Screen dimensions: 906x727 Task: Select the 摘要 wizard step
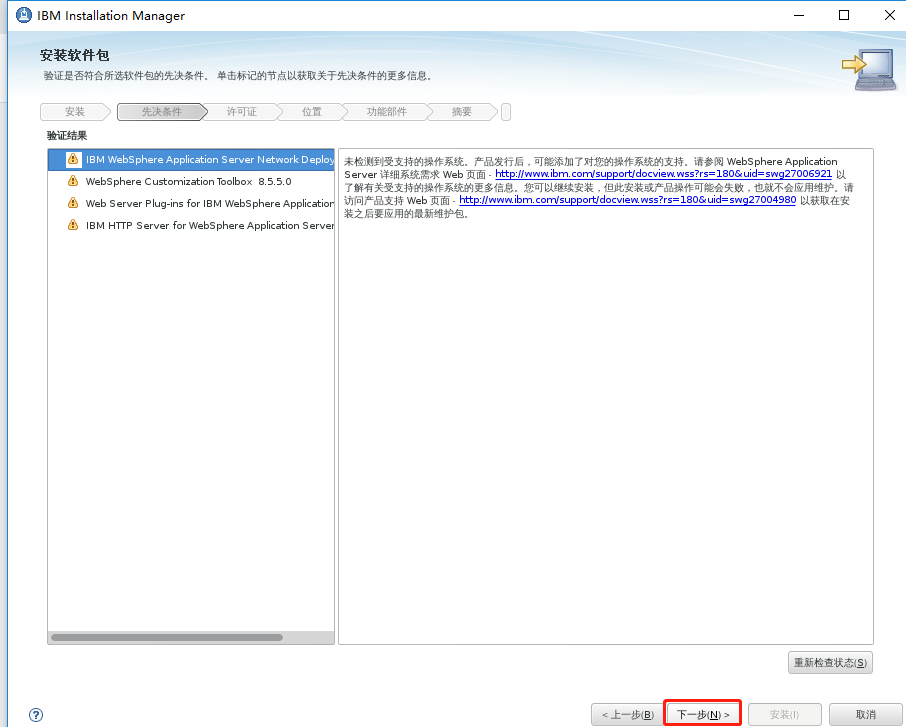(x=461, y=111)
